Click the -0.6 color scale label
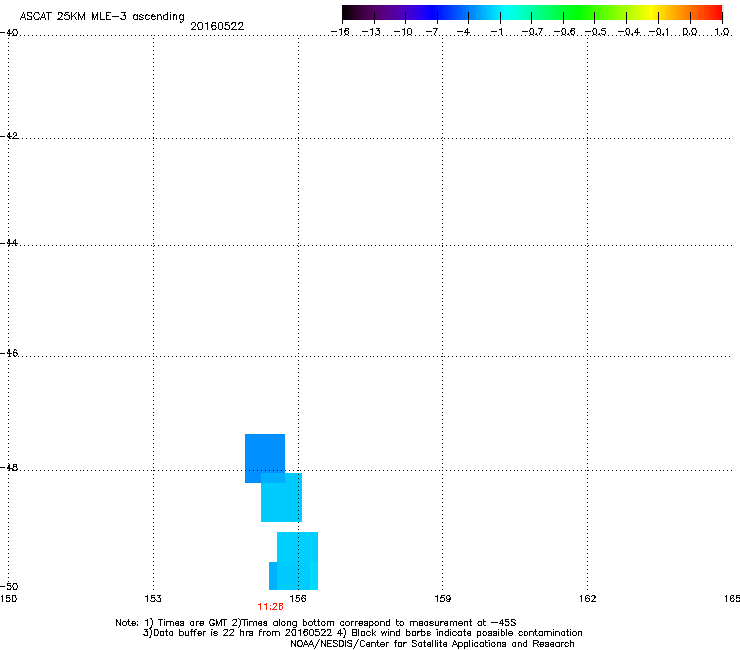Image resolution: width=740 pixels, height=650 pixels. 564,32
